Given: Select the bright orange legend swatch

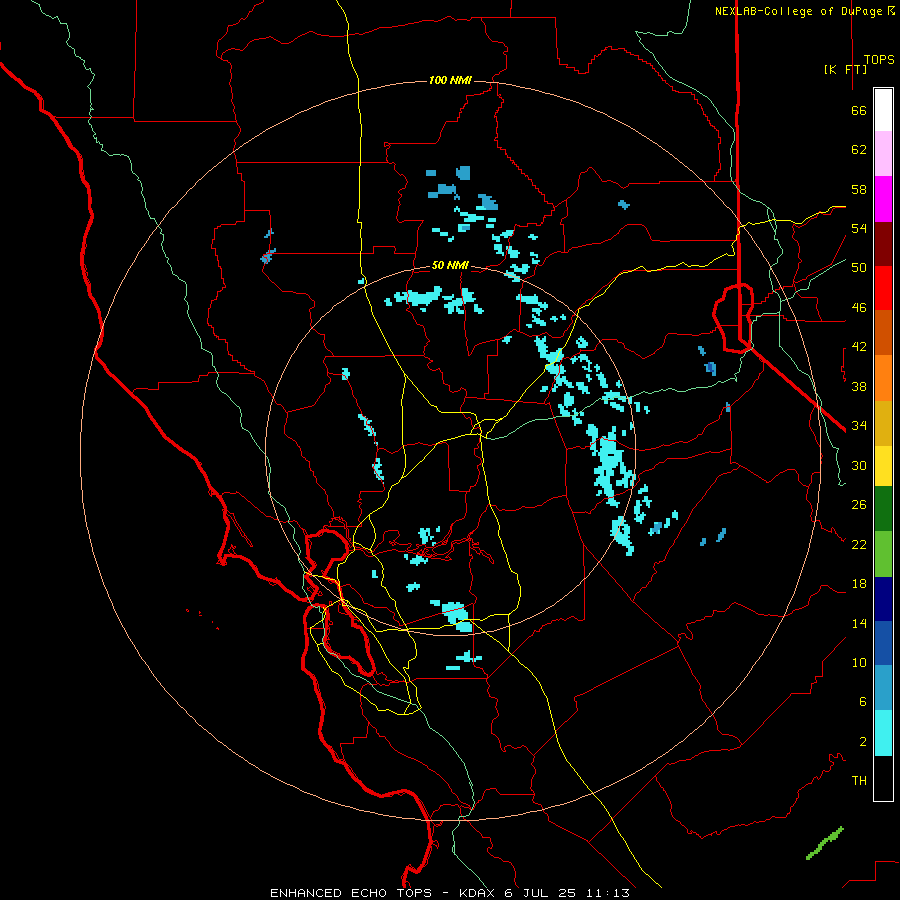Looking at the screenshot, I should pos(883,378).
